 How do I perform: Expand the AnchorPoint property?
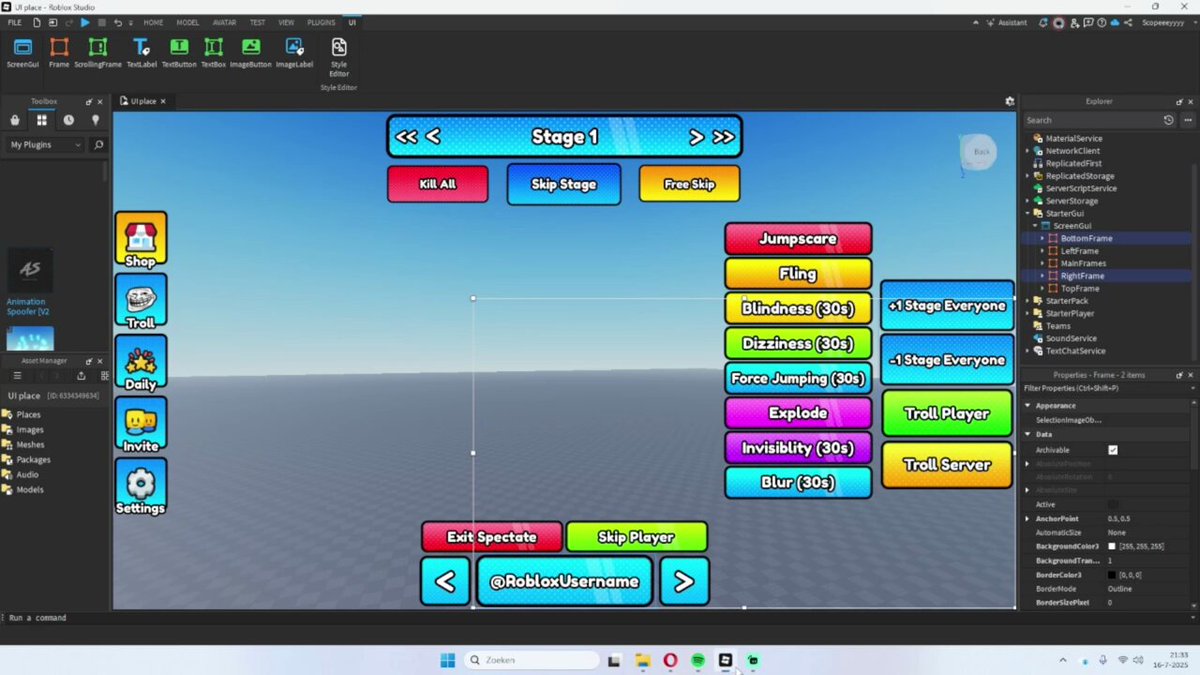pos(1027,519)
